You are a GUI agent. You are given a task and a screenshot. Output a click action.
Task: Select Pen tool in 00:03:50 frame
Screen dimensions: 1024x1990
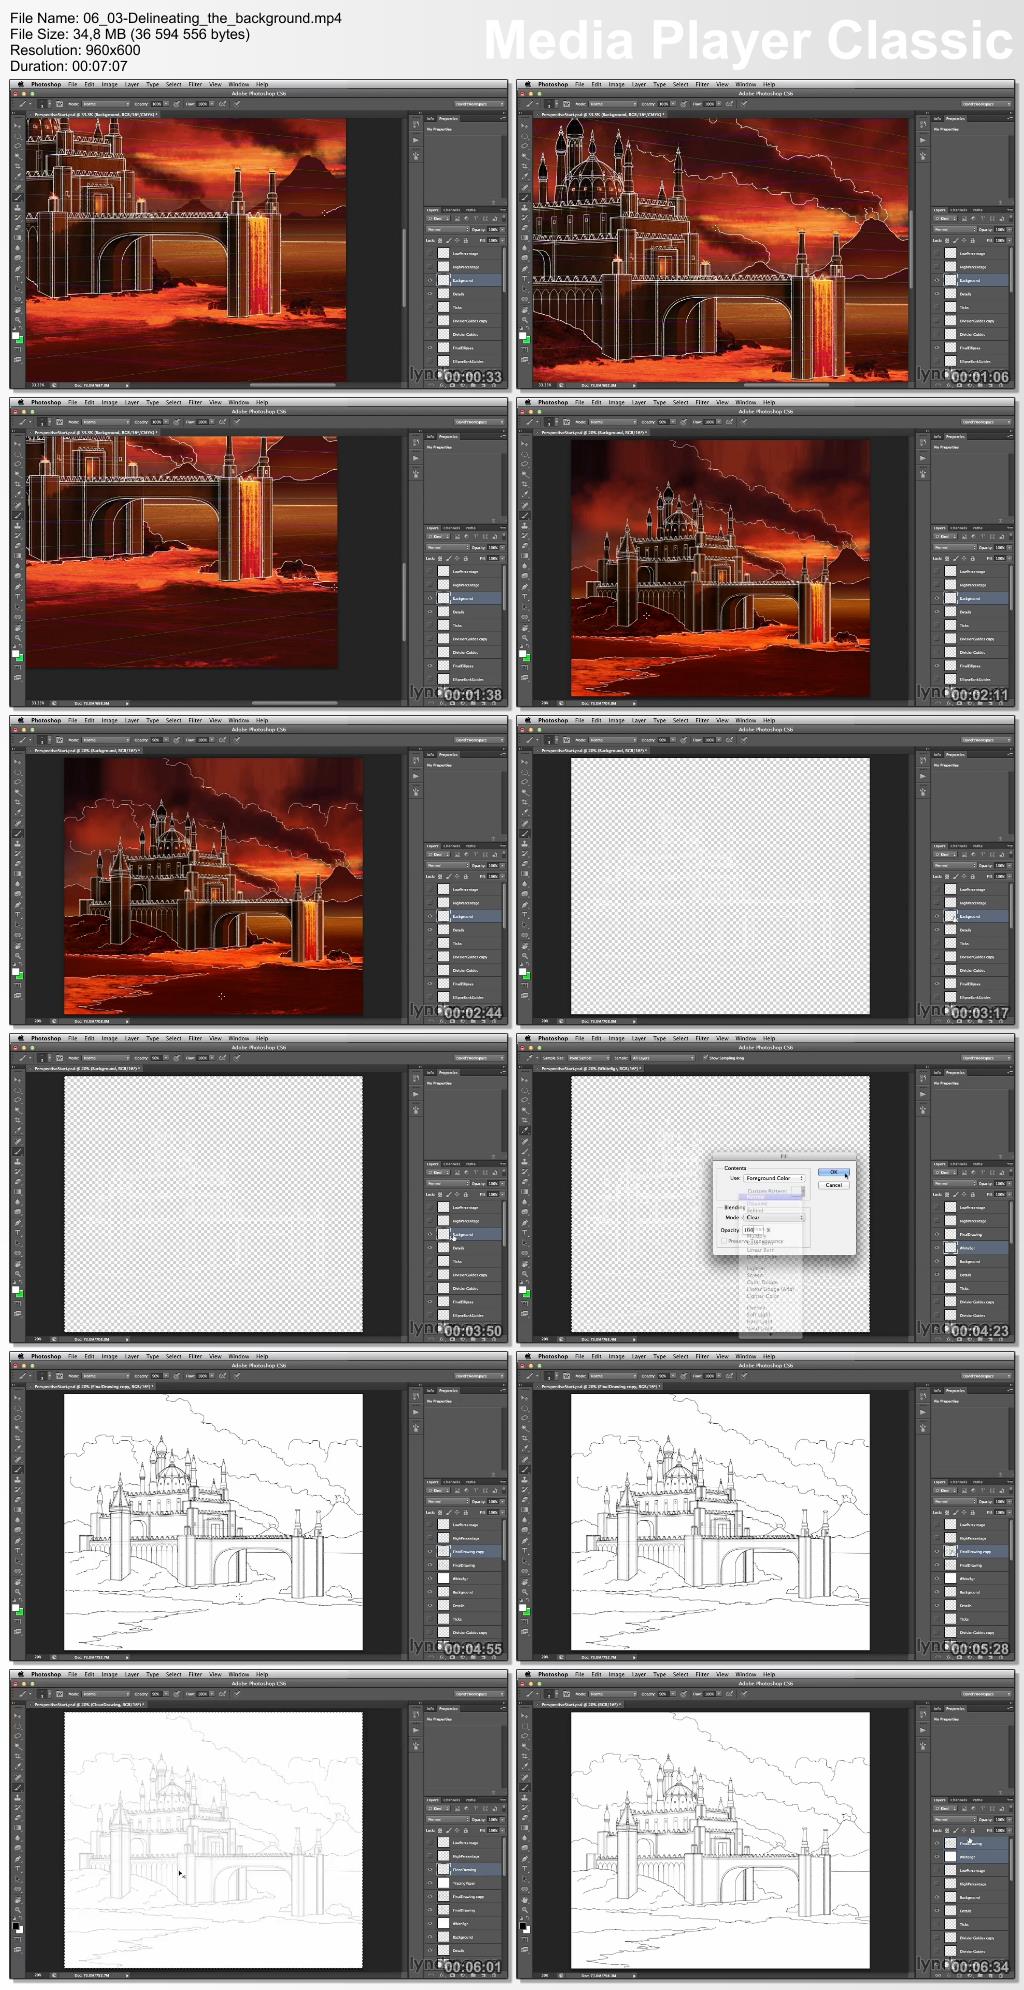point(17,1223)
